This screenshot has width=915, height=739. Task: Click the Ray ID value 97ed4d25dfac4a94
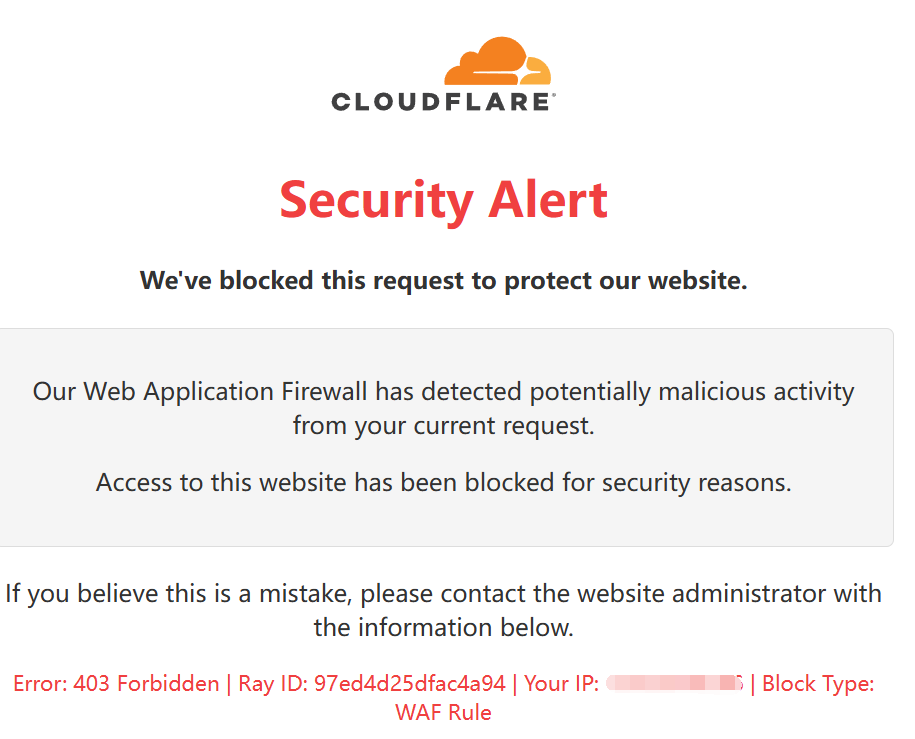pos(410,684)
